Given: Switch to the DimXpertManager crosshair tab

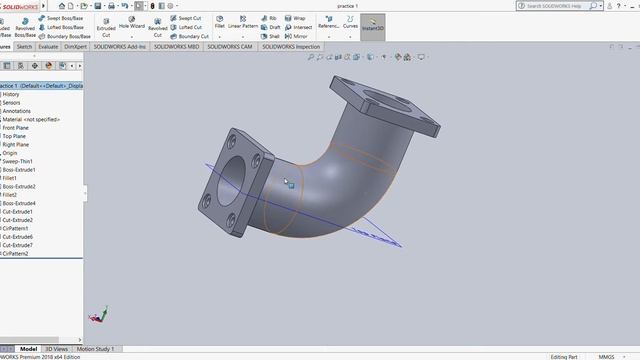Looking at the screenshot, I should click(x=35, y=66).
